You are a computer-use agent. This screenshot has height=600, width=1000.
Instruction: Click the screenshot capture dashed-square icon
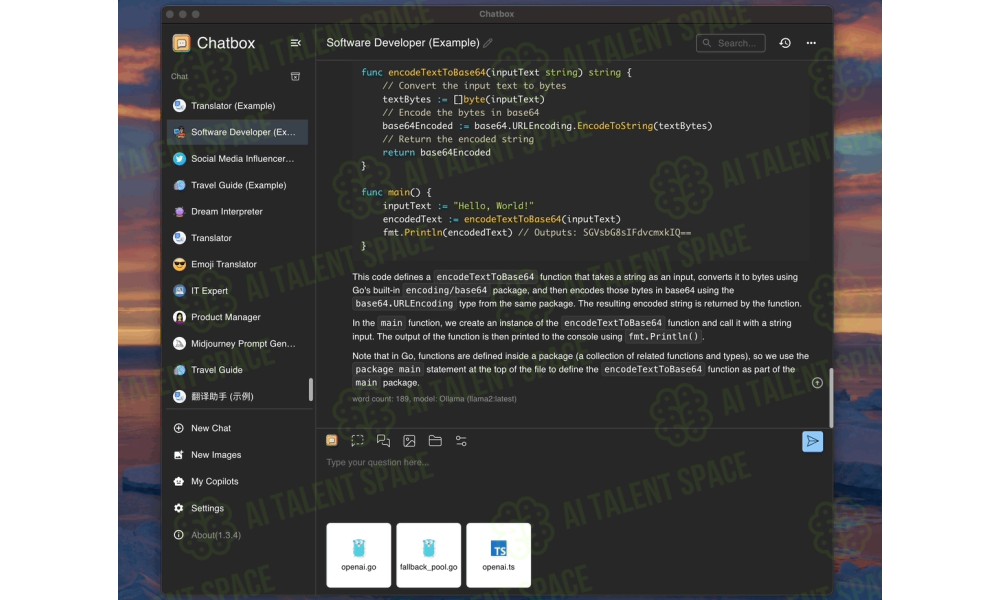(x=357, y=441)
